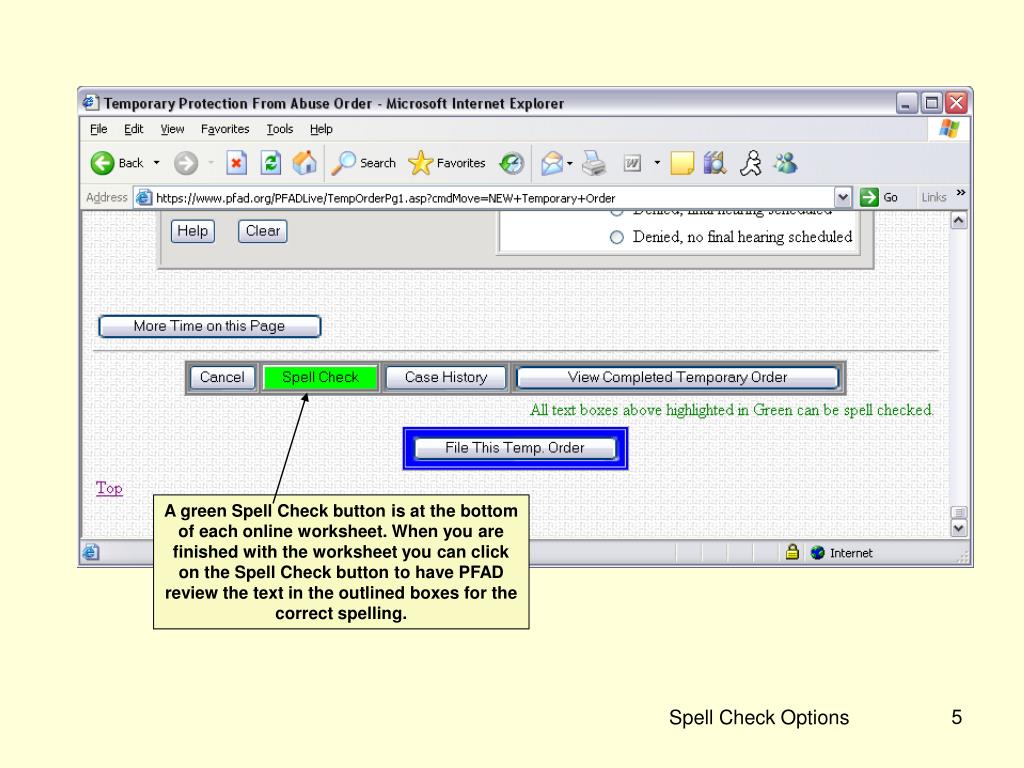This screenshot has width=1024, height=768.
Task: Click the Back arrow icon
Action: pyautogui.click(x=102, y=163)
